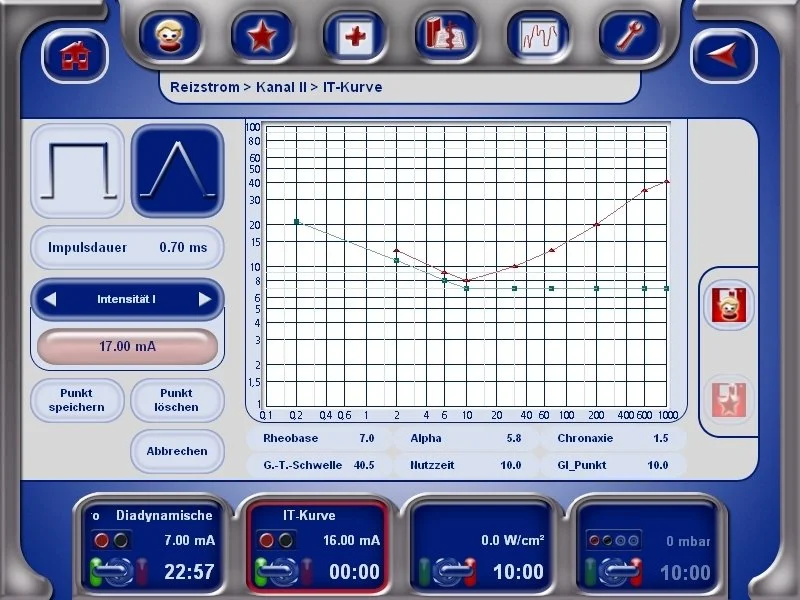The width and height of the screenshot is (800, 600).
Task: Open the red cross therapy icon
Action: pyautogui.click(x=354, y=36)
